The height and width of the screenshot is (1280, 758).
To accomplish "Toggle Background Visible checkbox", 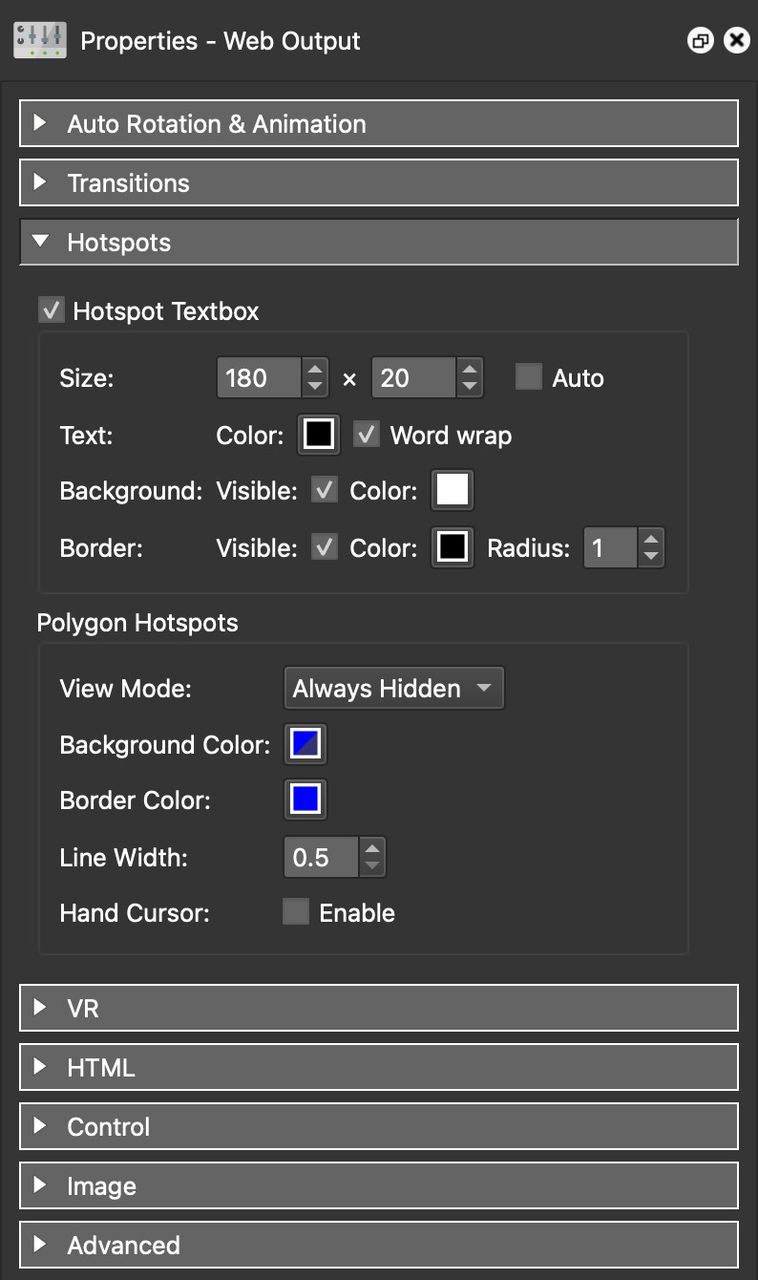I will click(x=324, y=491).
